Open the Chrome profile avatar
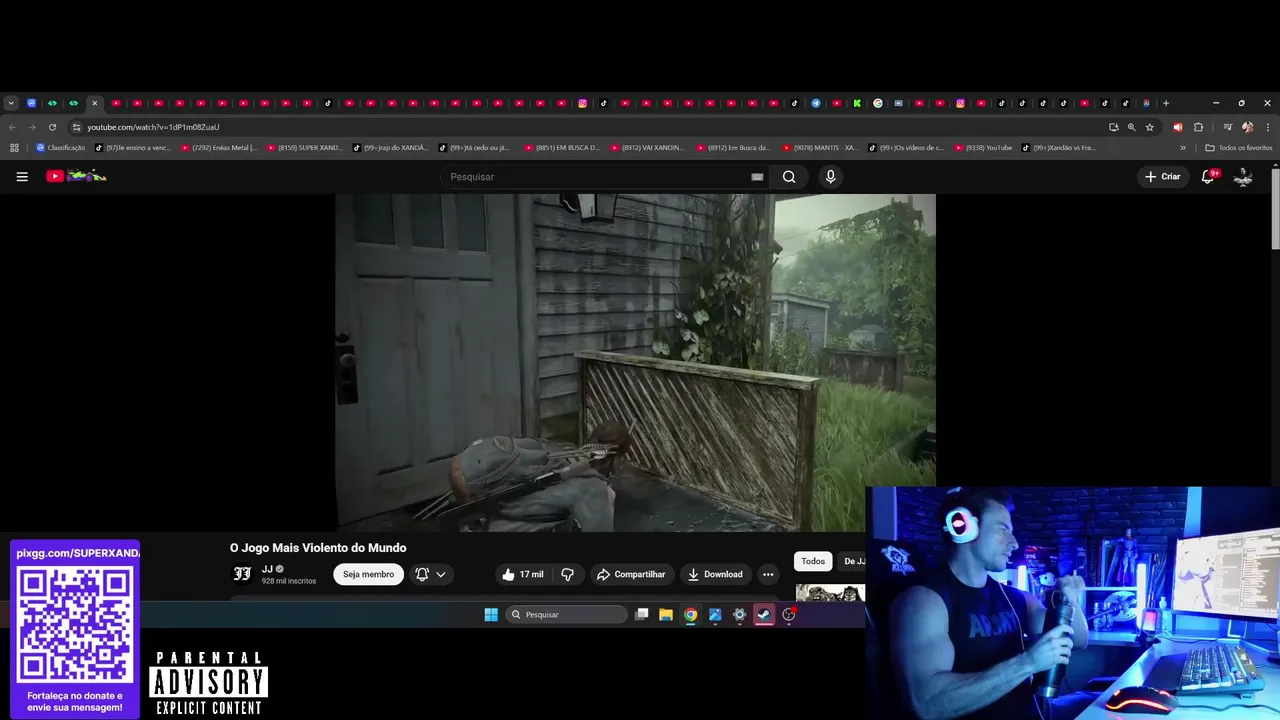Screen dimensions: 1280x720 [x=1247, y=127]
